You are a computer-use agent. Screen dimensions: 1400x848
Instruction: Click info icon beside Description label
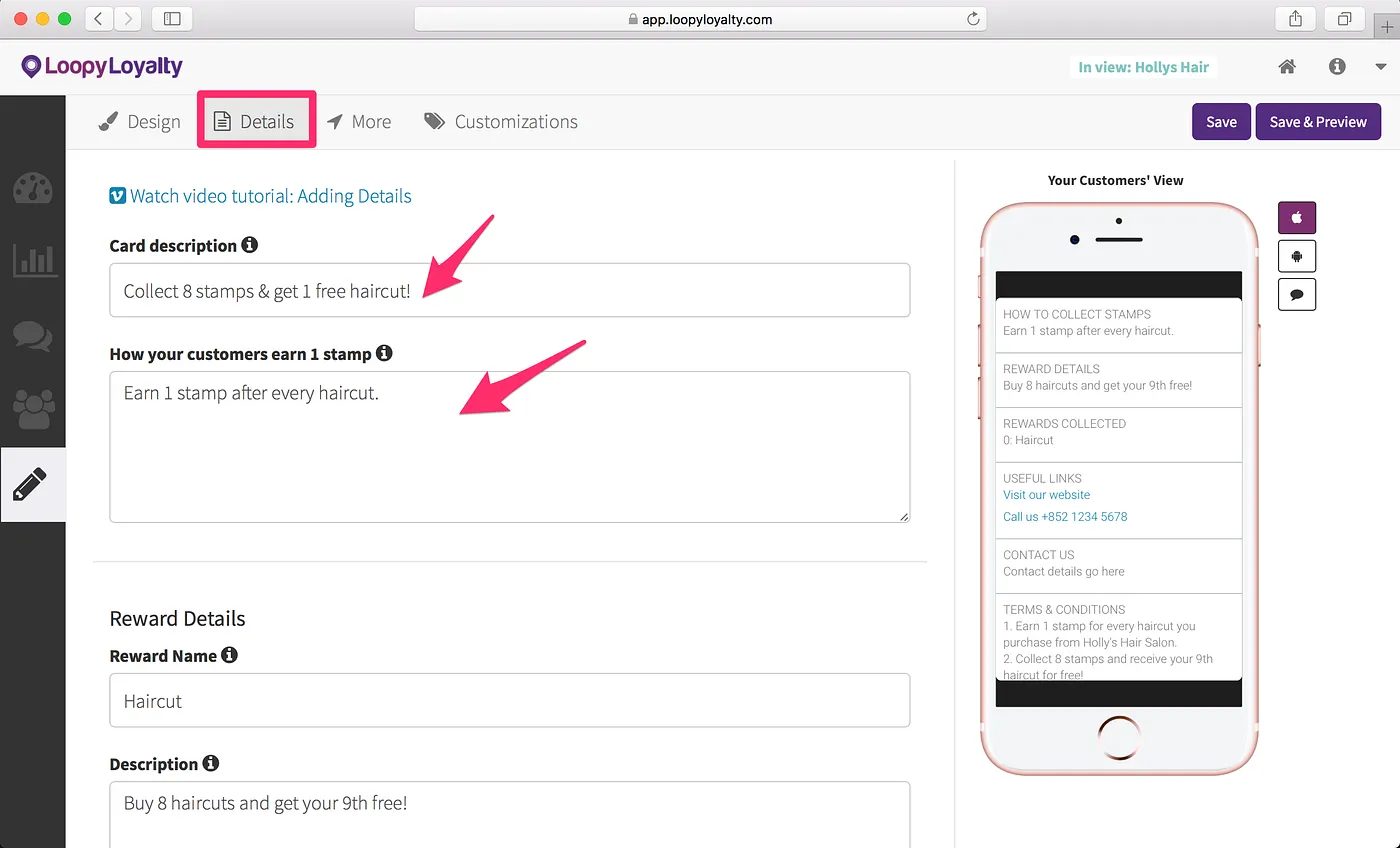(x=211, y=763)
